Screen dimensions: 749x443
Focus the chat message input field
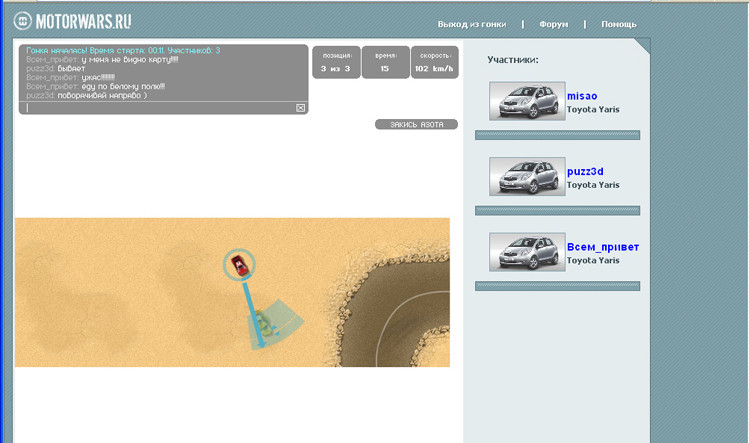[x=160, y=108]
